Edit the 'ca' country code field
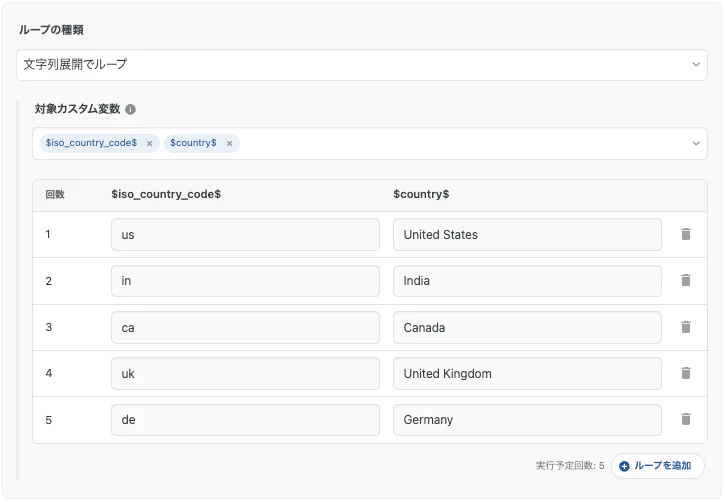Screen dimensions: 725x502 (x=245, y=328)
